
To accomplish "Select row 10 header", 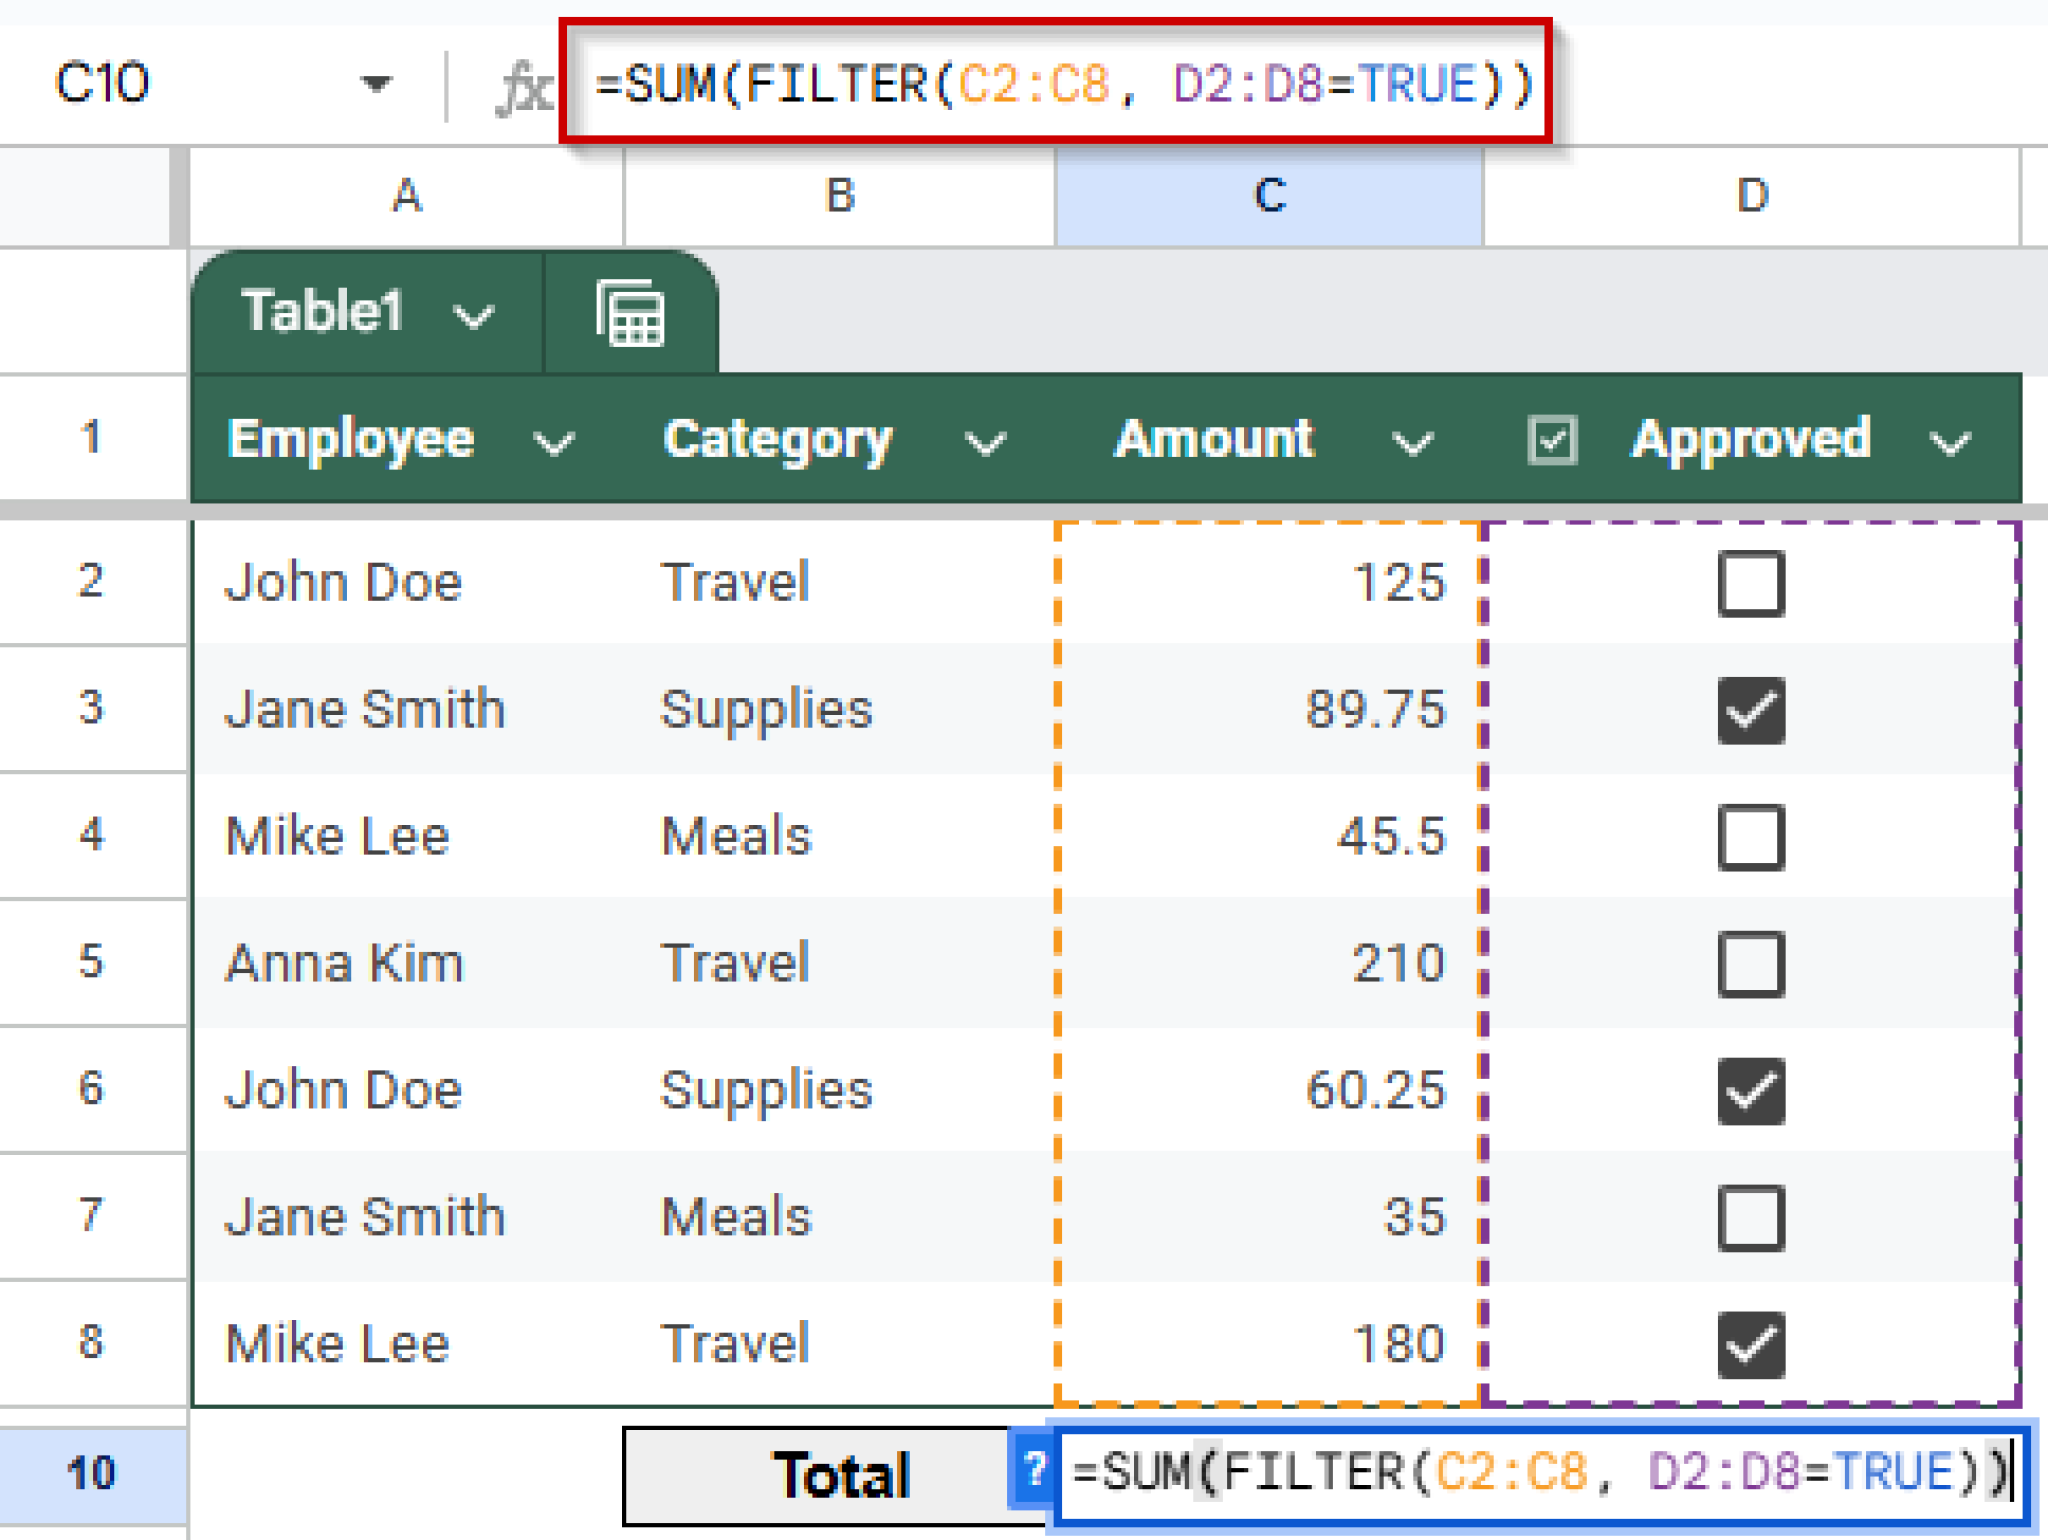I will 92,1470.
